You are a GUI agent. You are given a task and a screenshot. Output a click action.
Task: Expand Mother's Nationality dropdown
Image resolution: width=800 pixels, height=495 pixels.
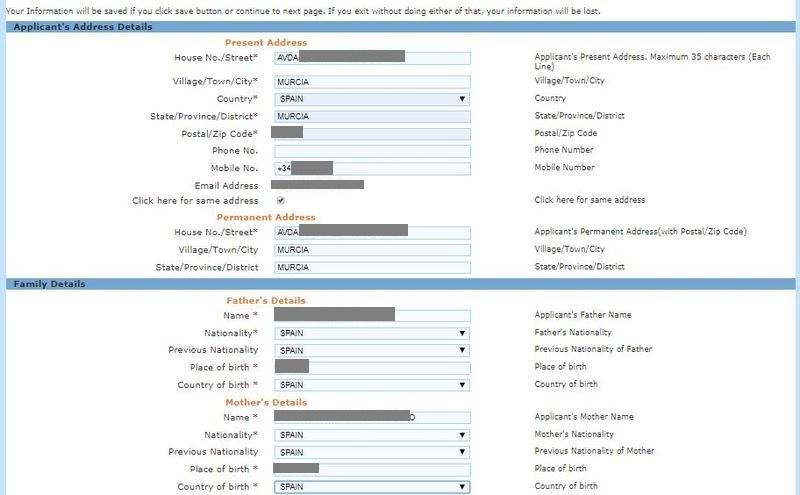[x=372, y=435]
